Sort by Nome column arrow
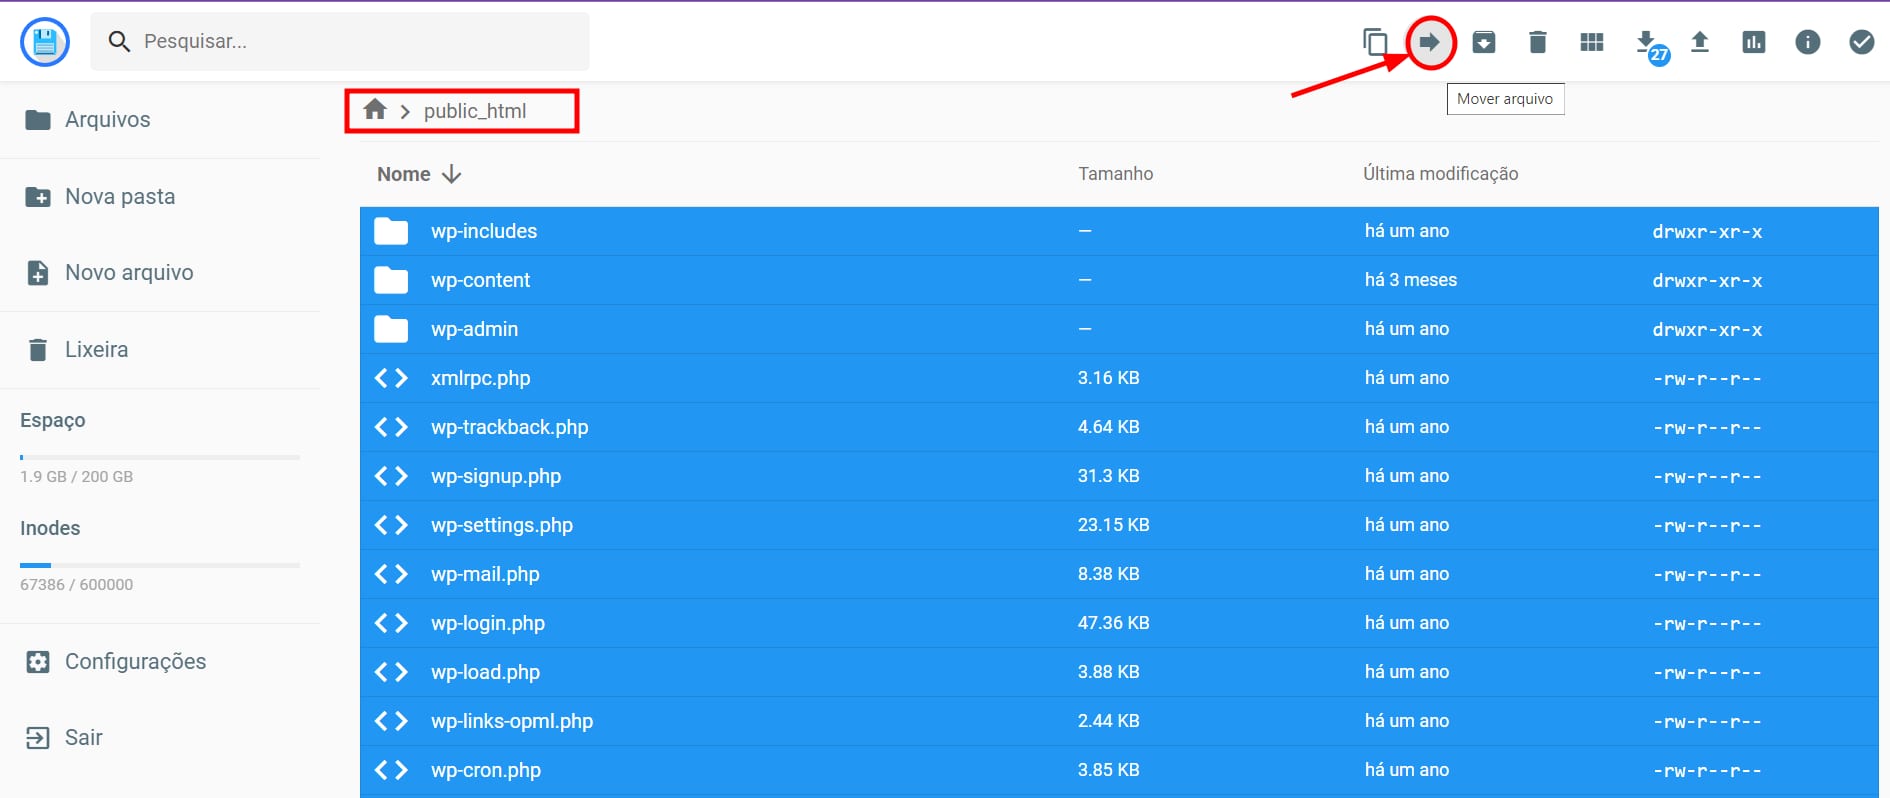The image size is (1890, 798). (x=451, y=174)
